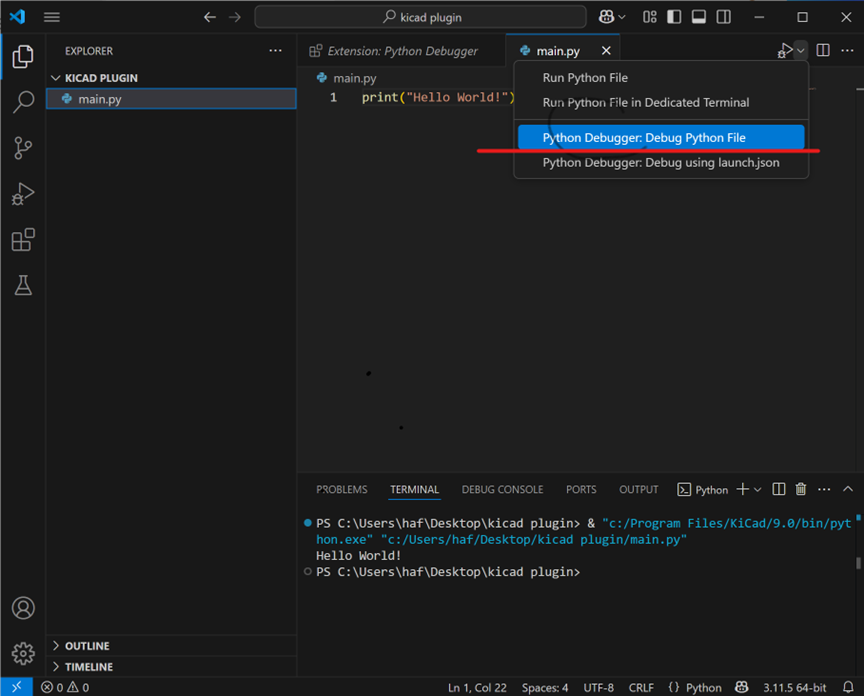Split the editor to the right
Image resolution: width=864 pixels, height=696 pixels.
point(823,51)
